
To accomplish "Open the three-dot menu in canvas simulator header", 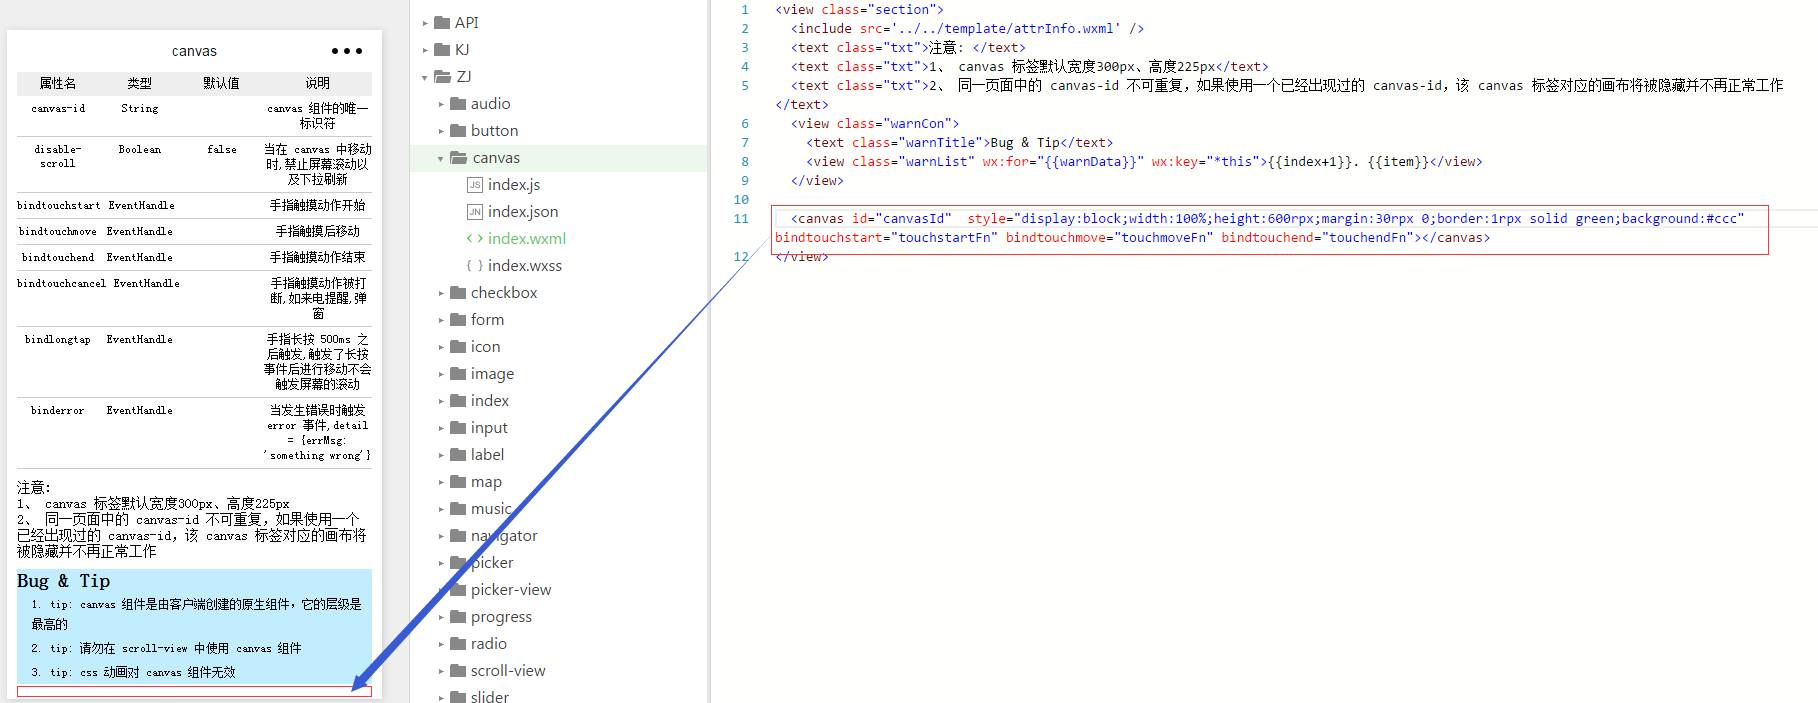I will coord(347,51).
